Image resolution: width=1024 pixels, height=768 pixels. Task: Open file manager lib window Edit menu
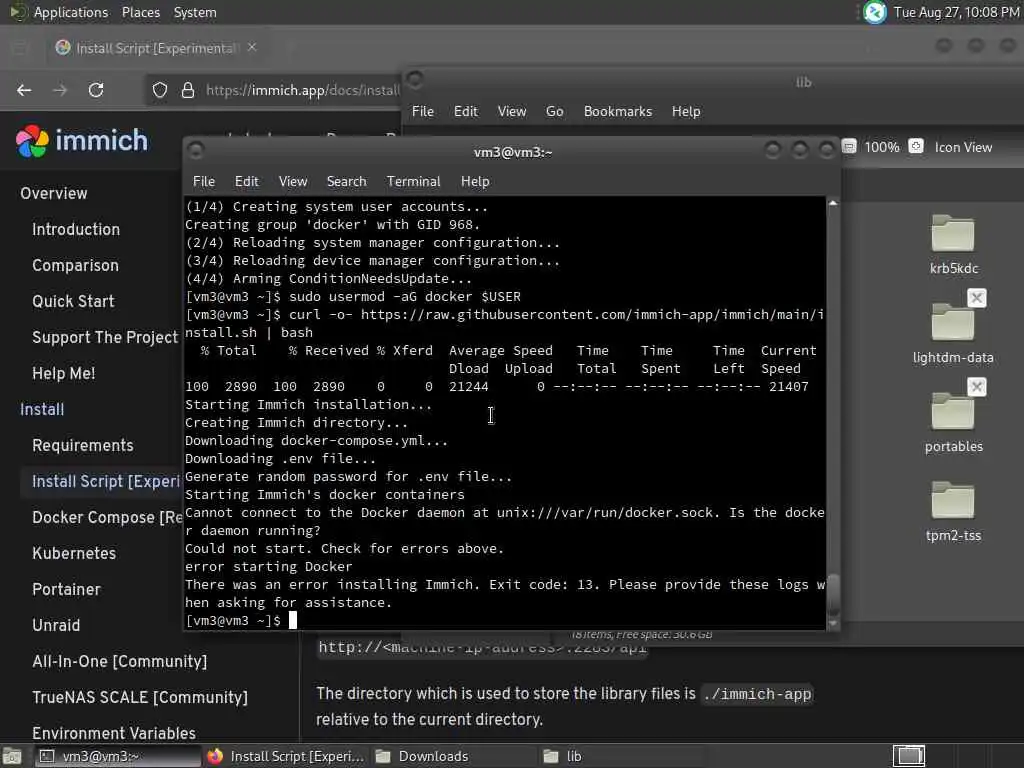coord(466,112)
